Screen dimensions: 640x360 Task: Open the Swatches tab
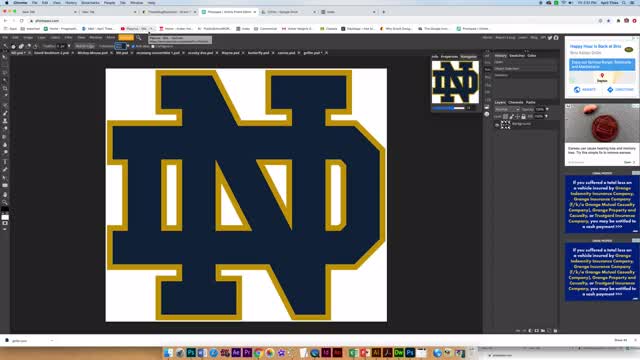pos(517,56)
